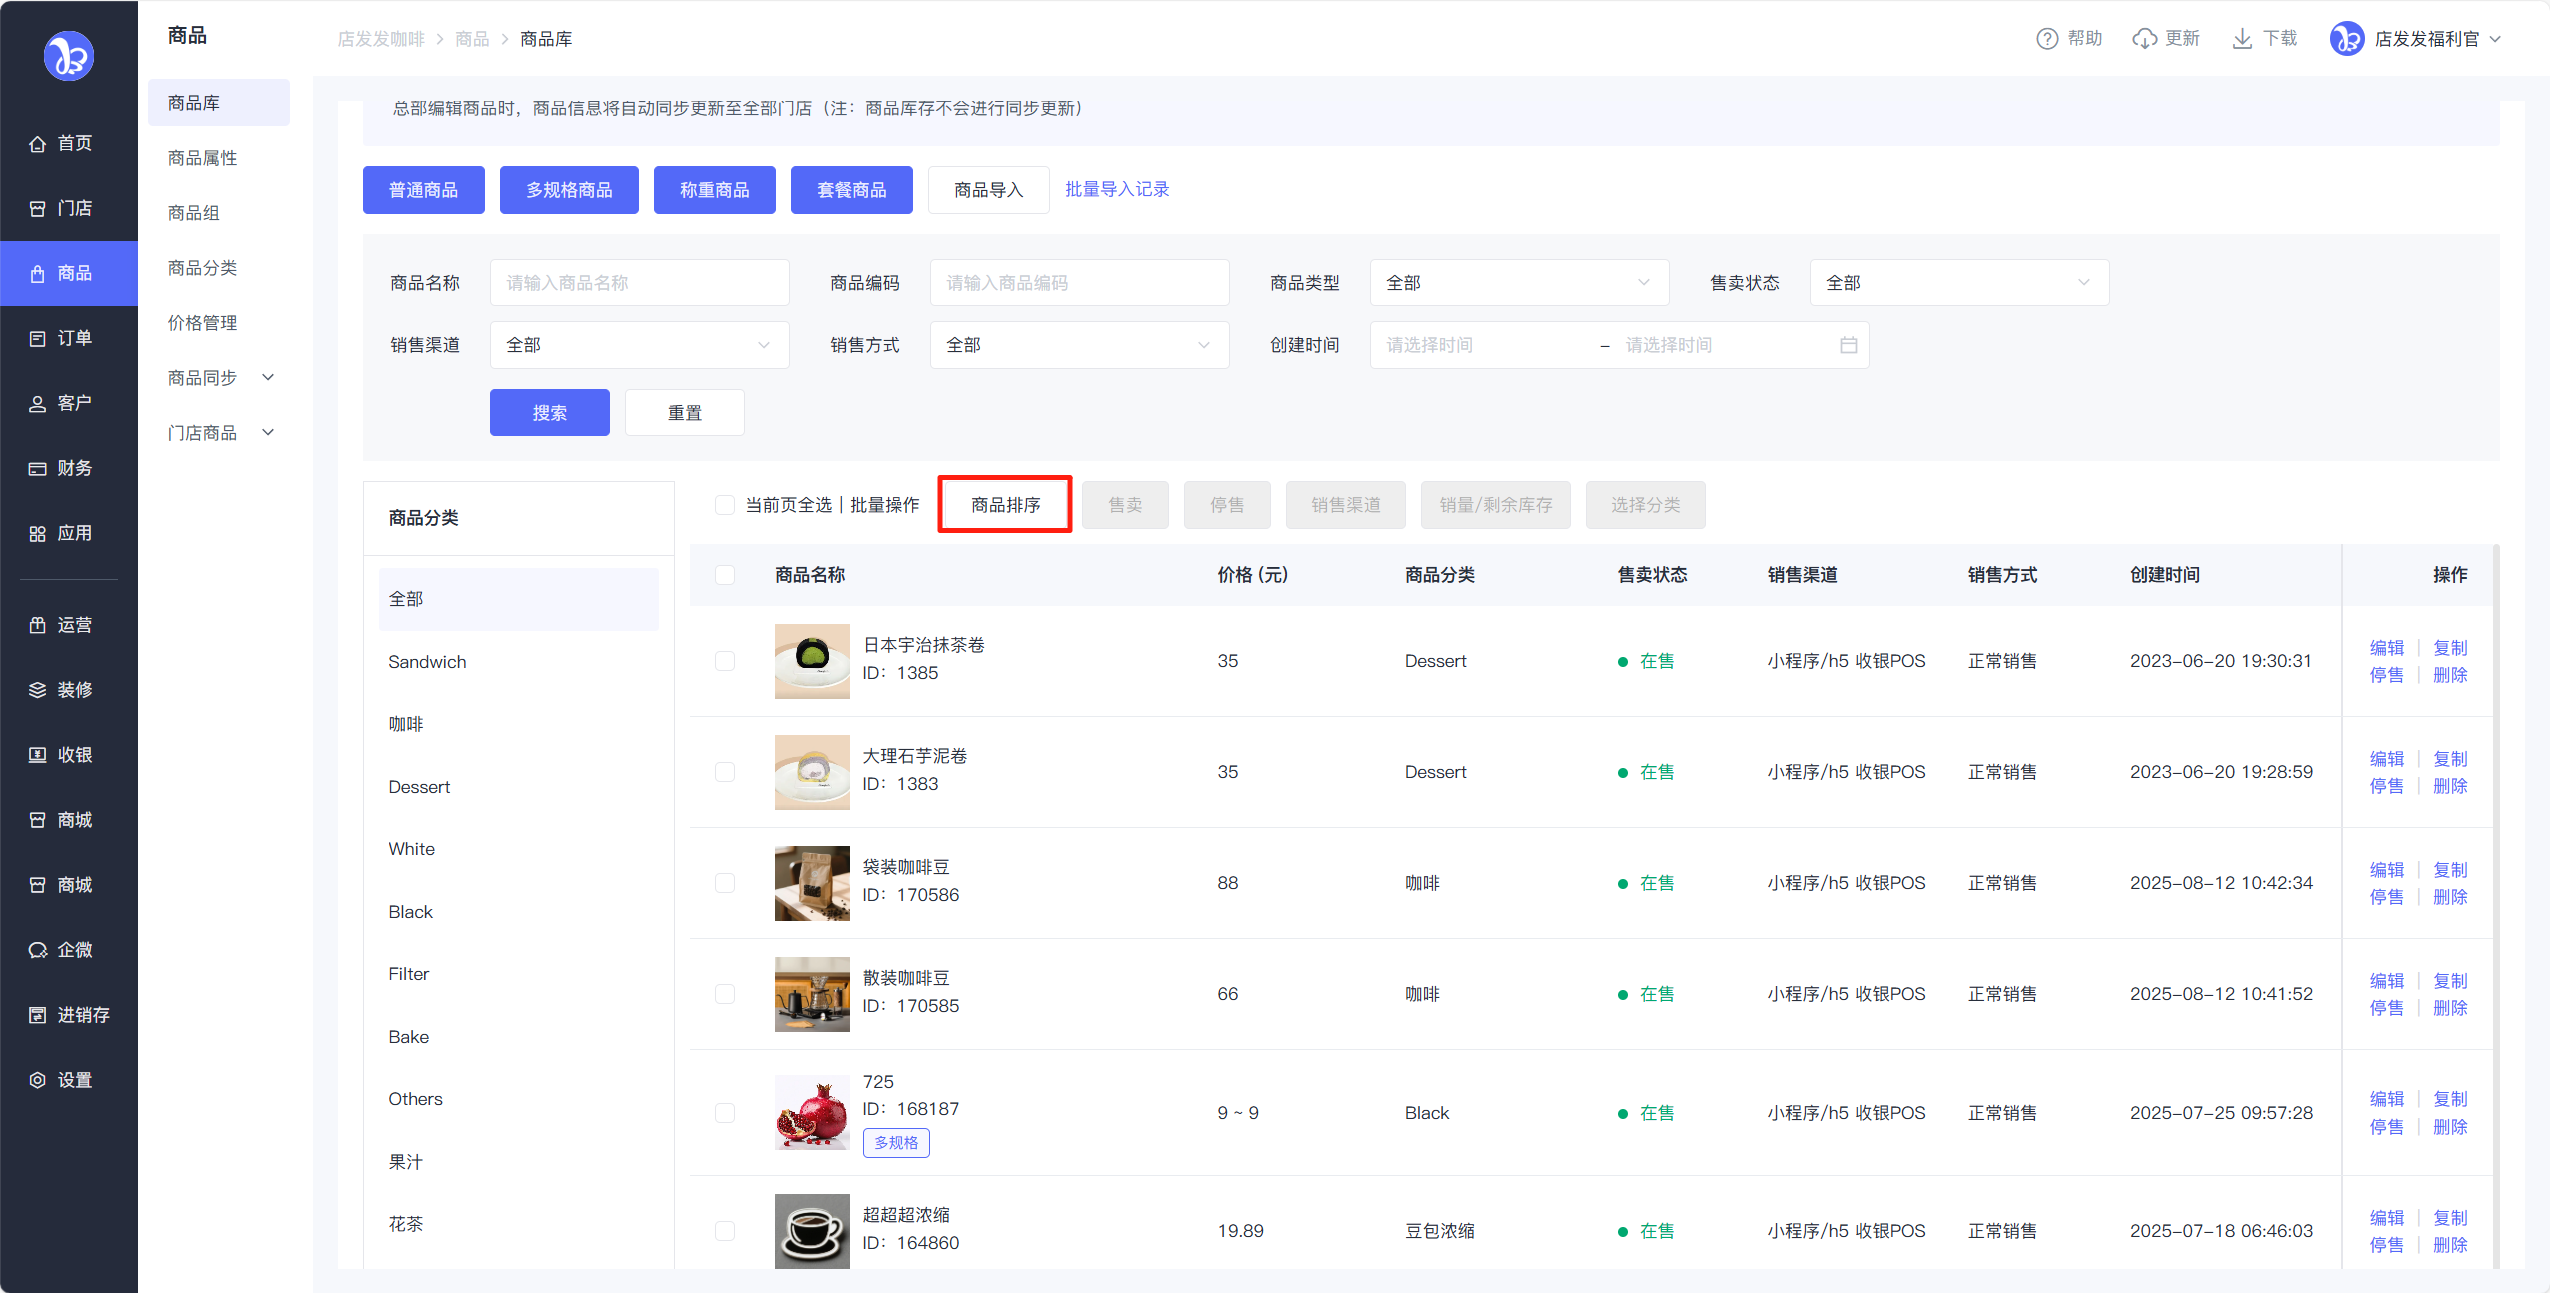Click 删除 for 大理石芋泥卷

[x=2450, y=786]
